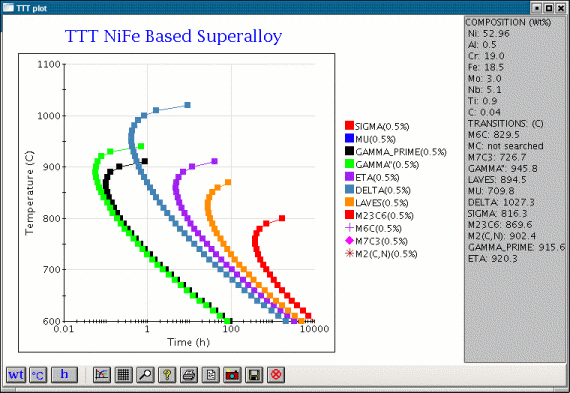Click the ETA: 920.3 transition value
The image size is (570, 393).
(x=492, y=259)
